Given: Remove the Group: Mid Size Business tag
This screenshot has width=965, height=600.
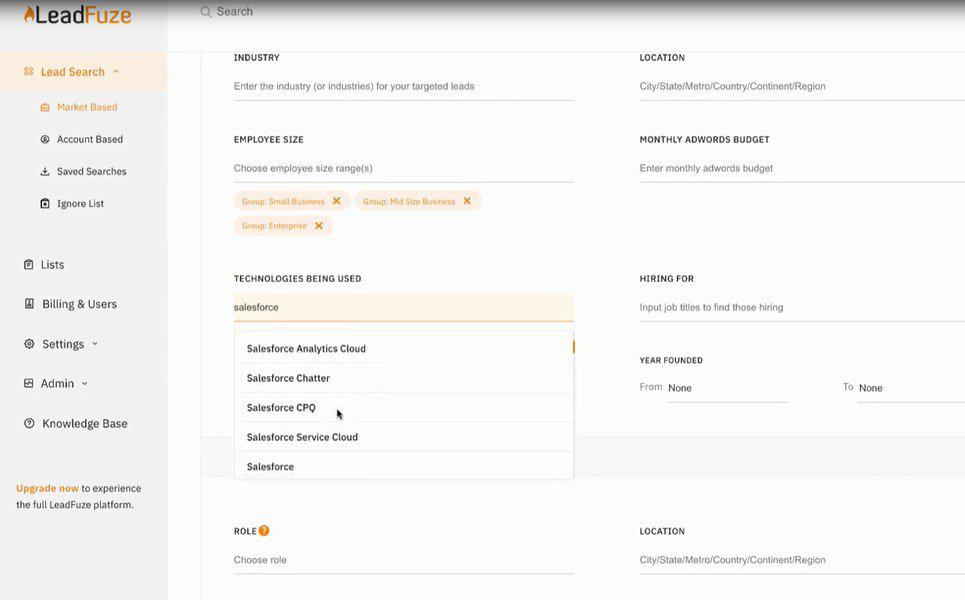Looking at the screenshot, I should point(467,201).
